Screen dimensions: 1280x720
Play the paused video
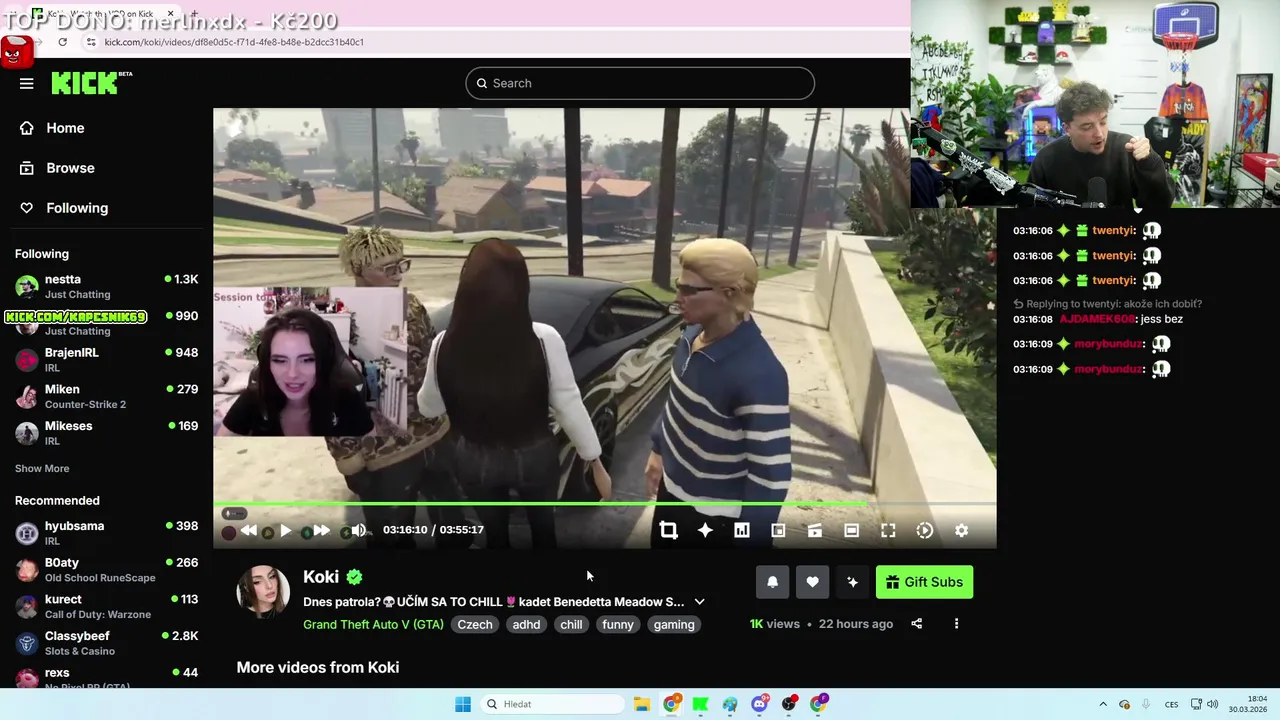[285, 531]
